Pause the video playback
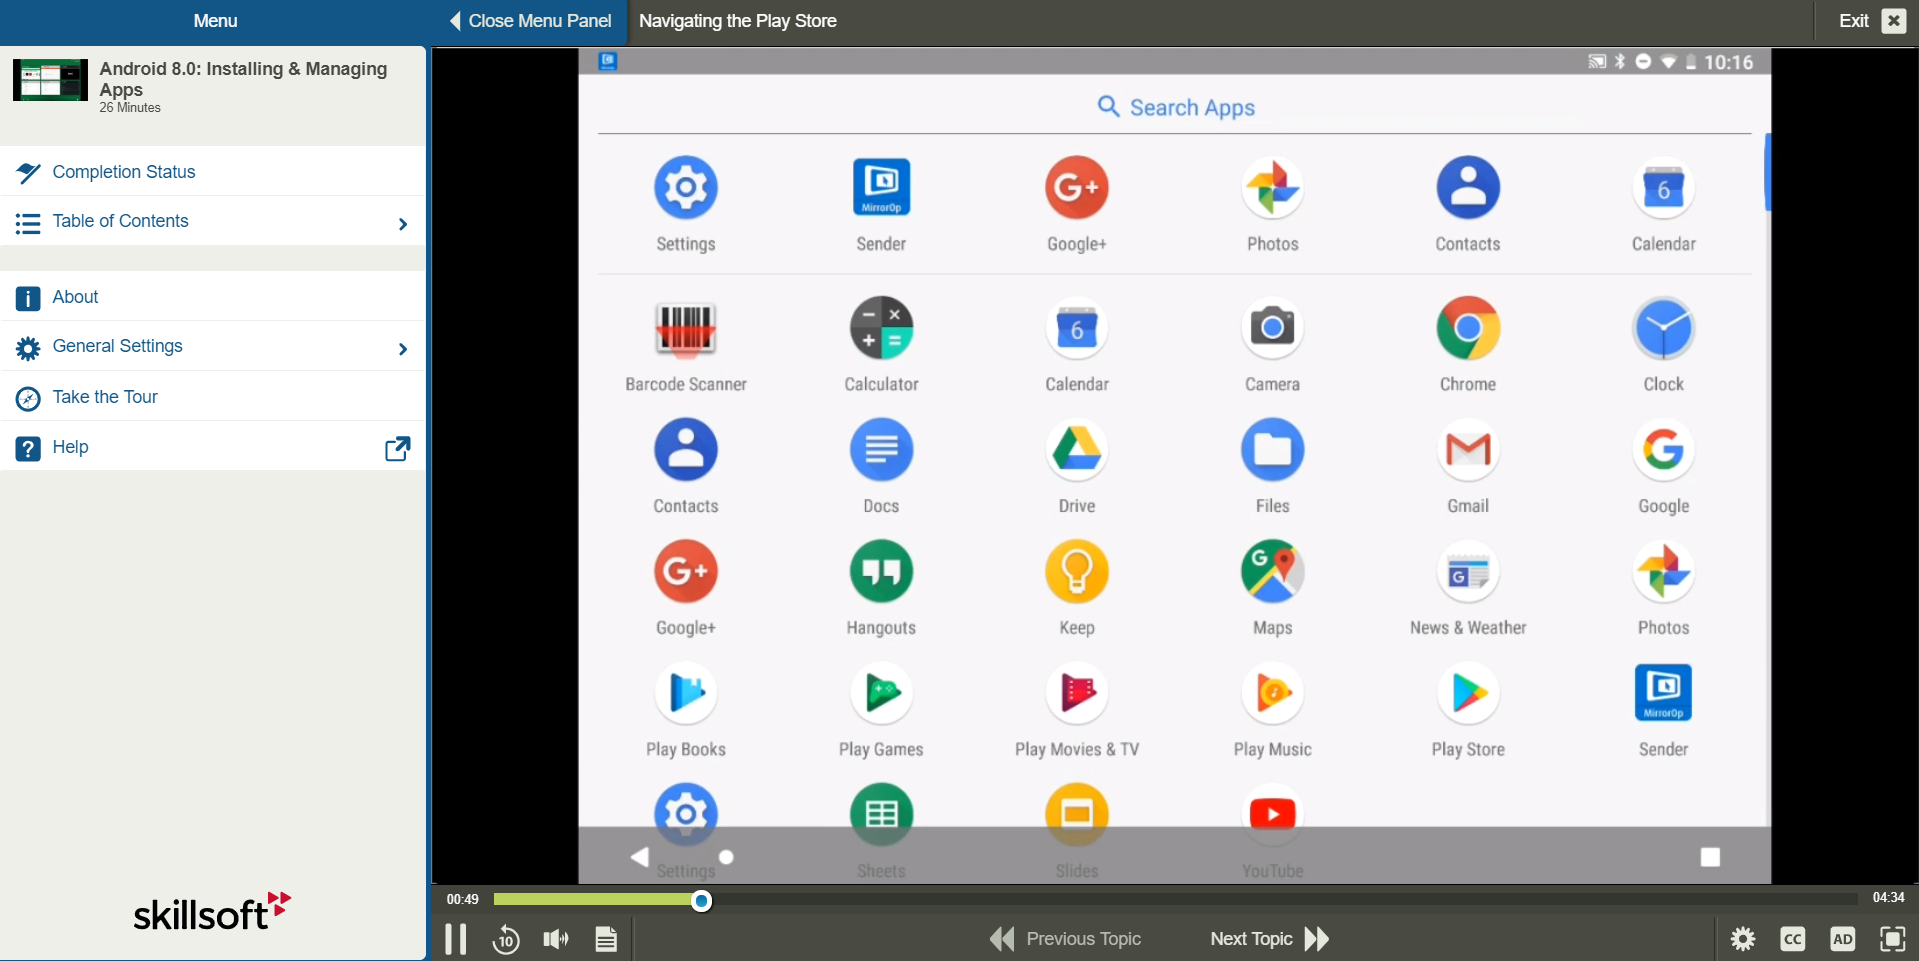1919x961 pixels. 455,938
